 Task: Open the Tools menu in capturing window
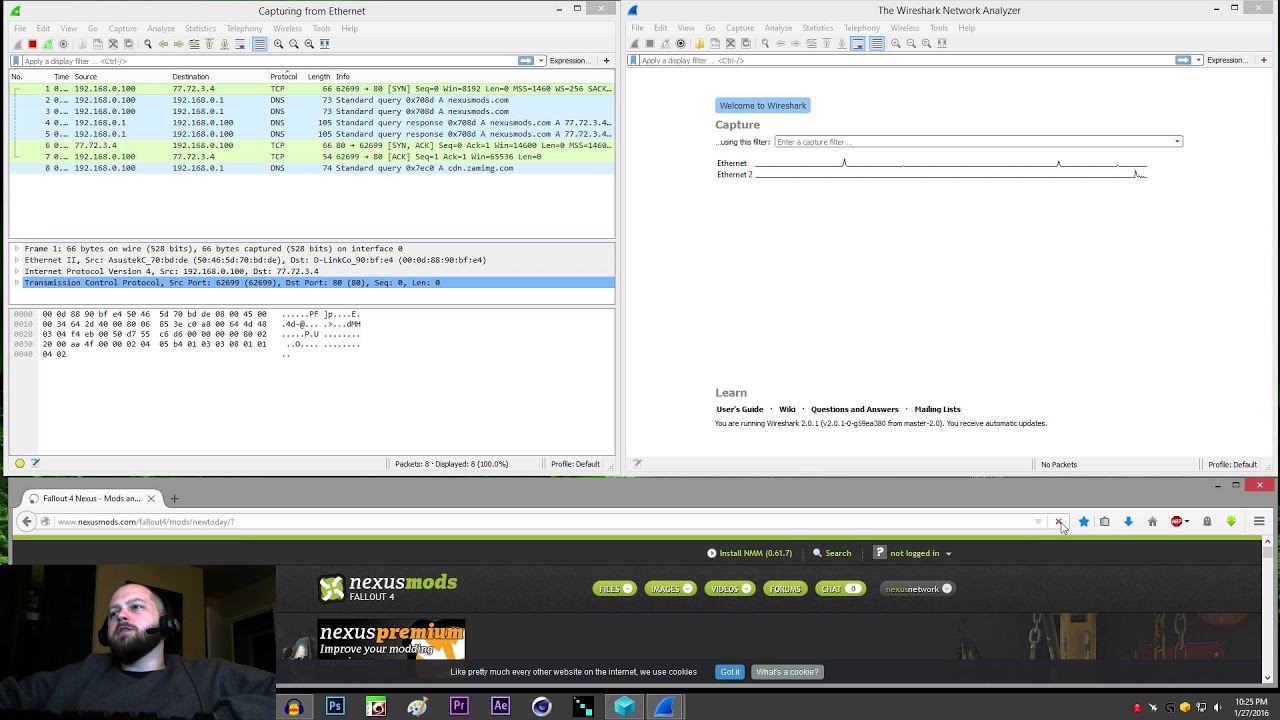(x=321, y=28)
